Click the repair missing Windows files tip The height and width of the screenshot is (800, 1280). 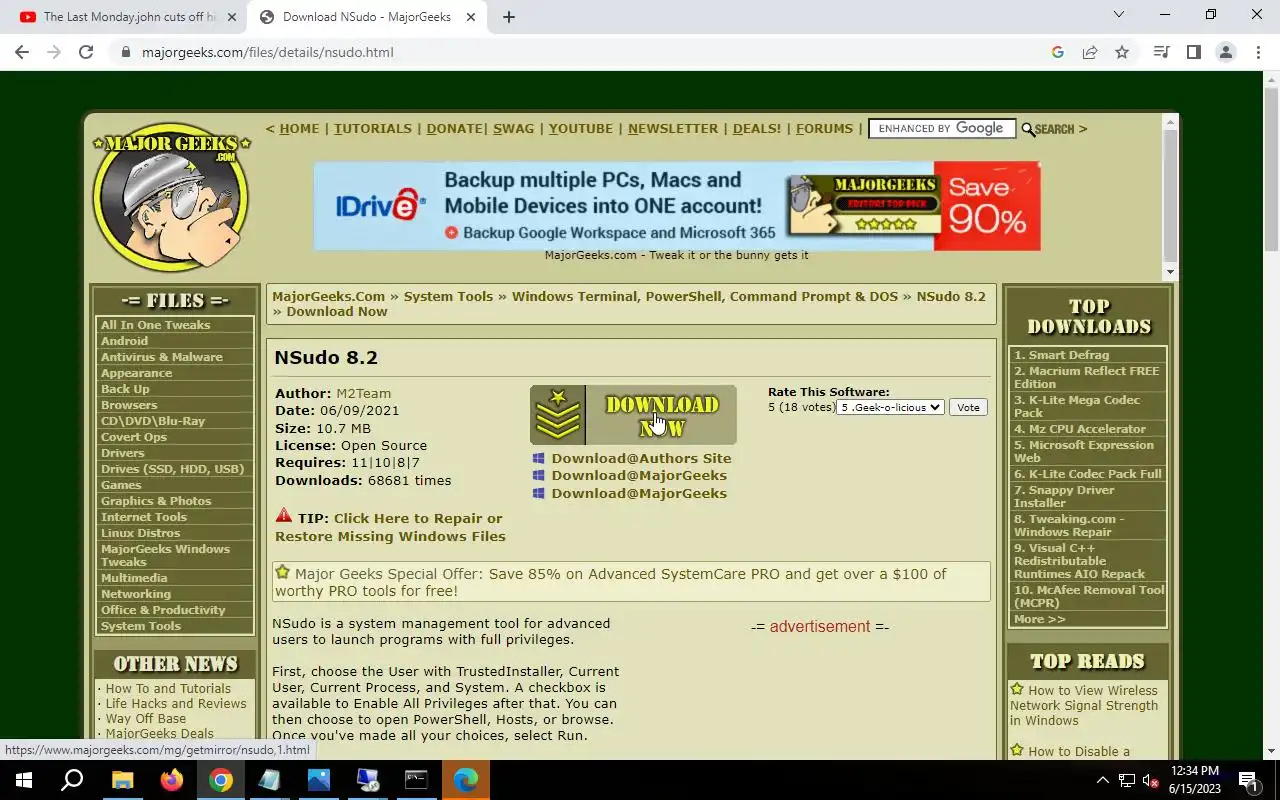(x=390, y=527)
